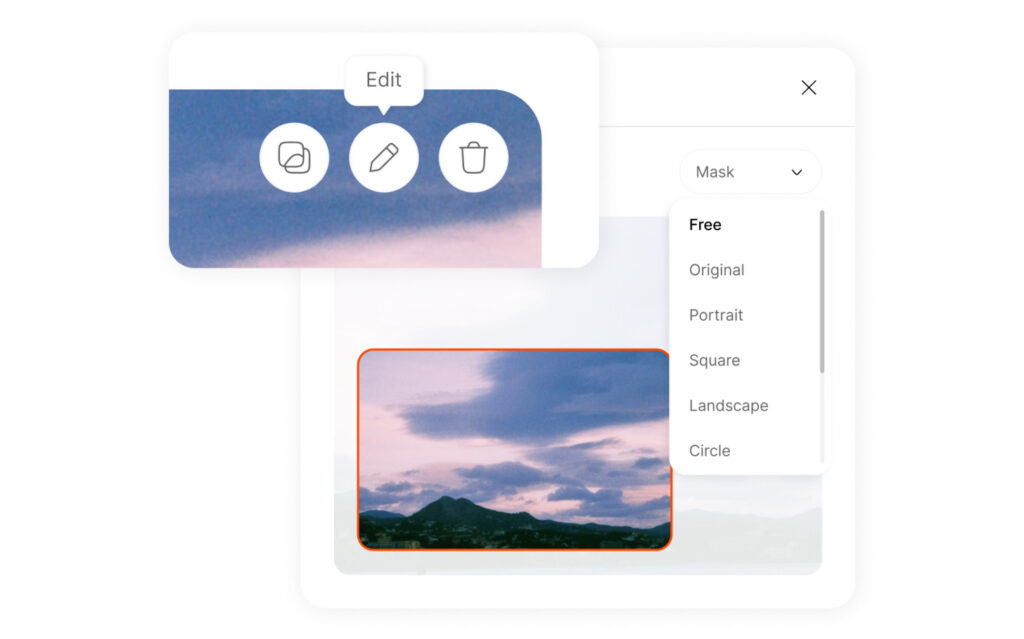1024x639 pixels.
Task: Select the "Landscape" mask option
Action: click(x=728, y=405)
